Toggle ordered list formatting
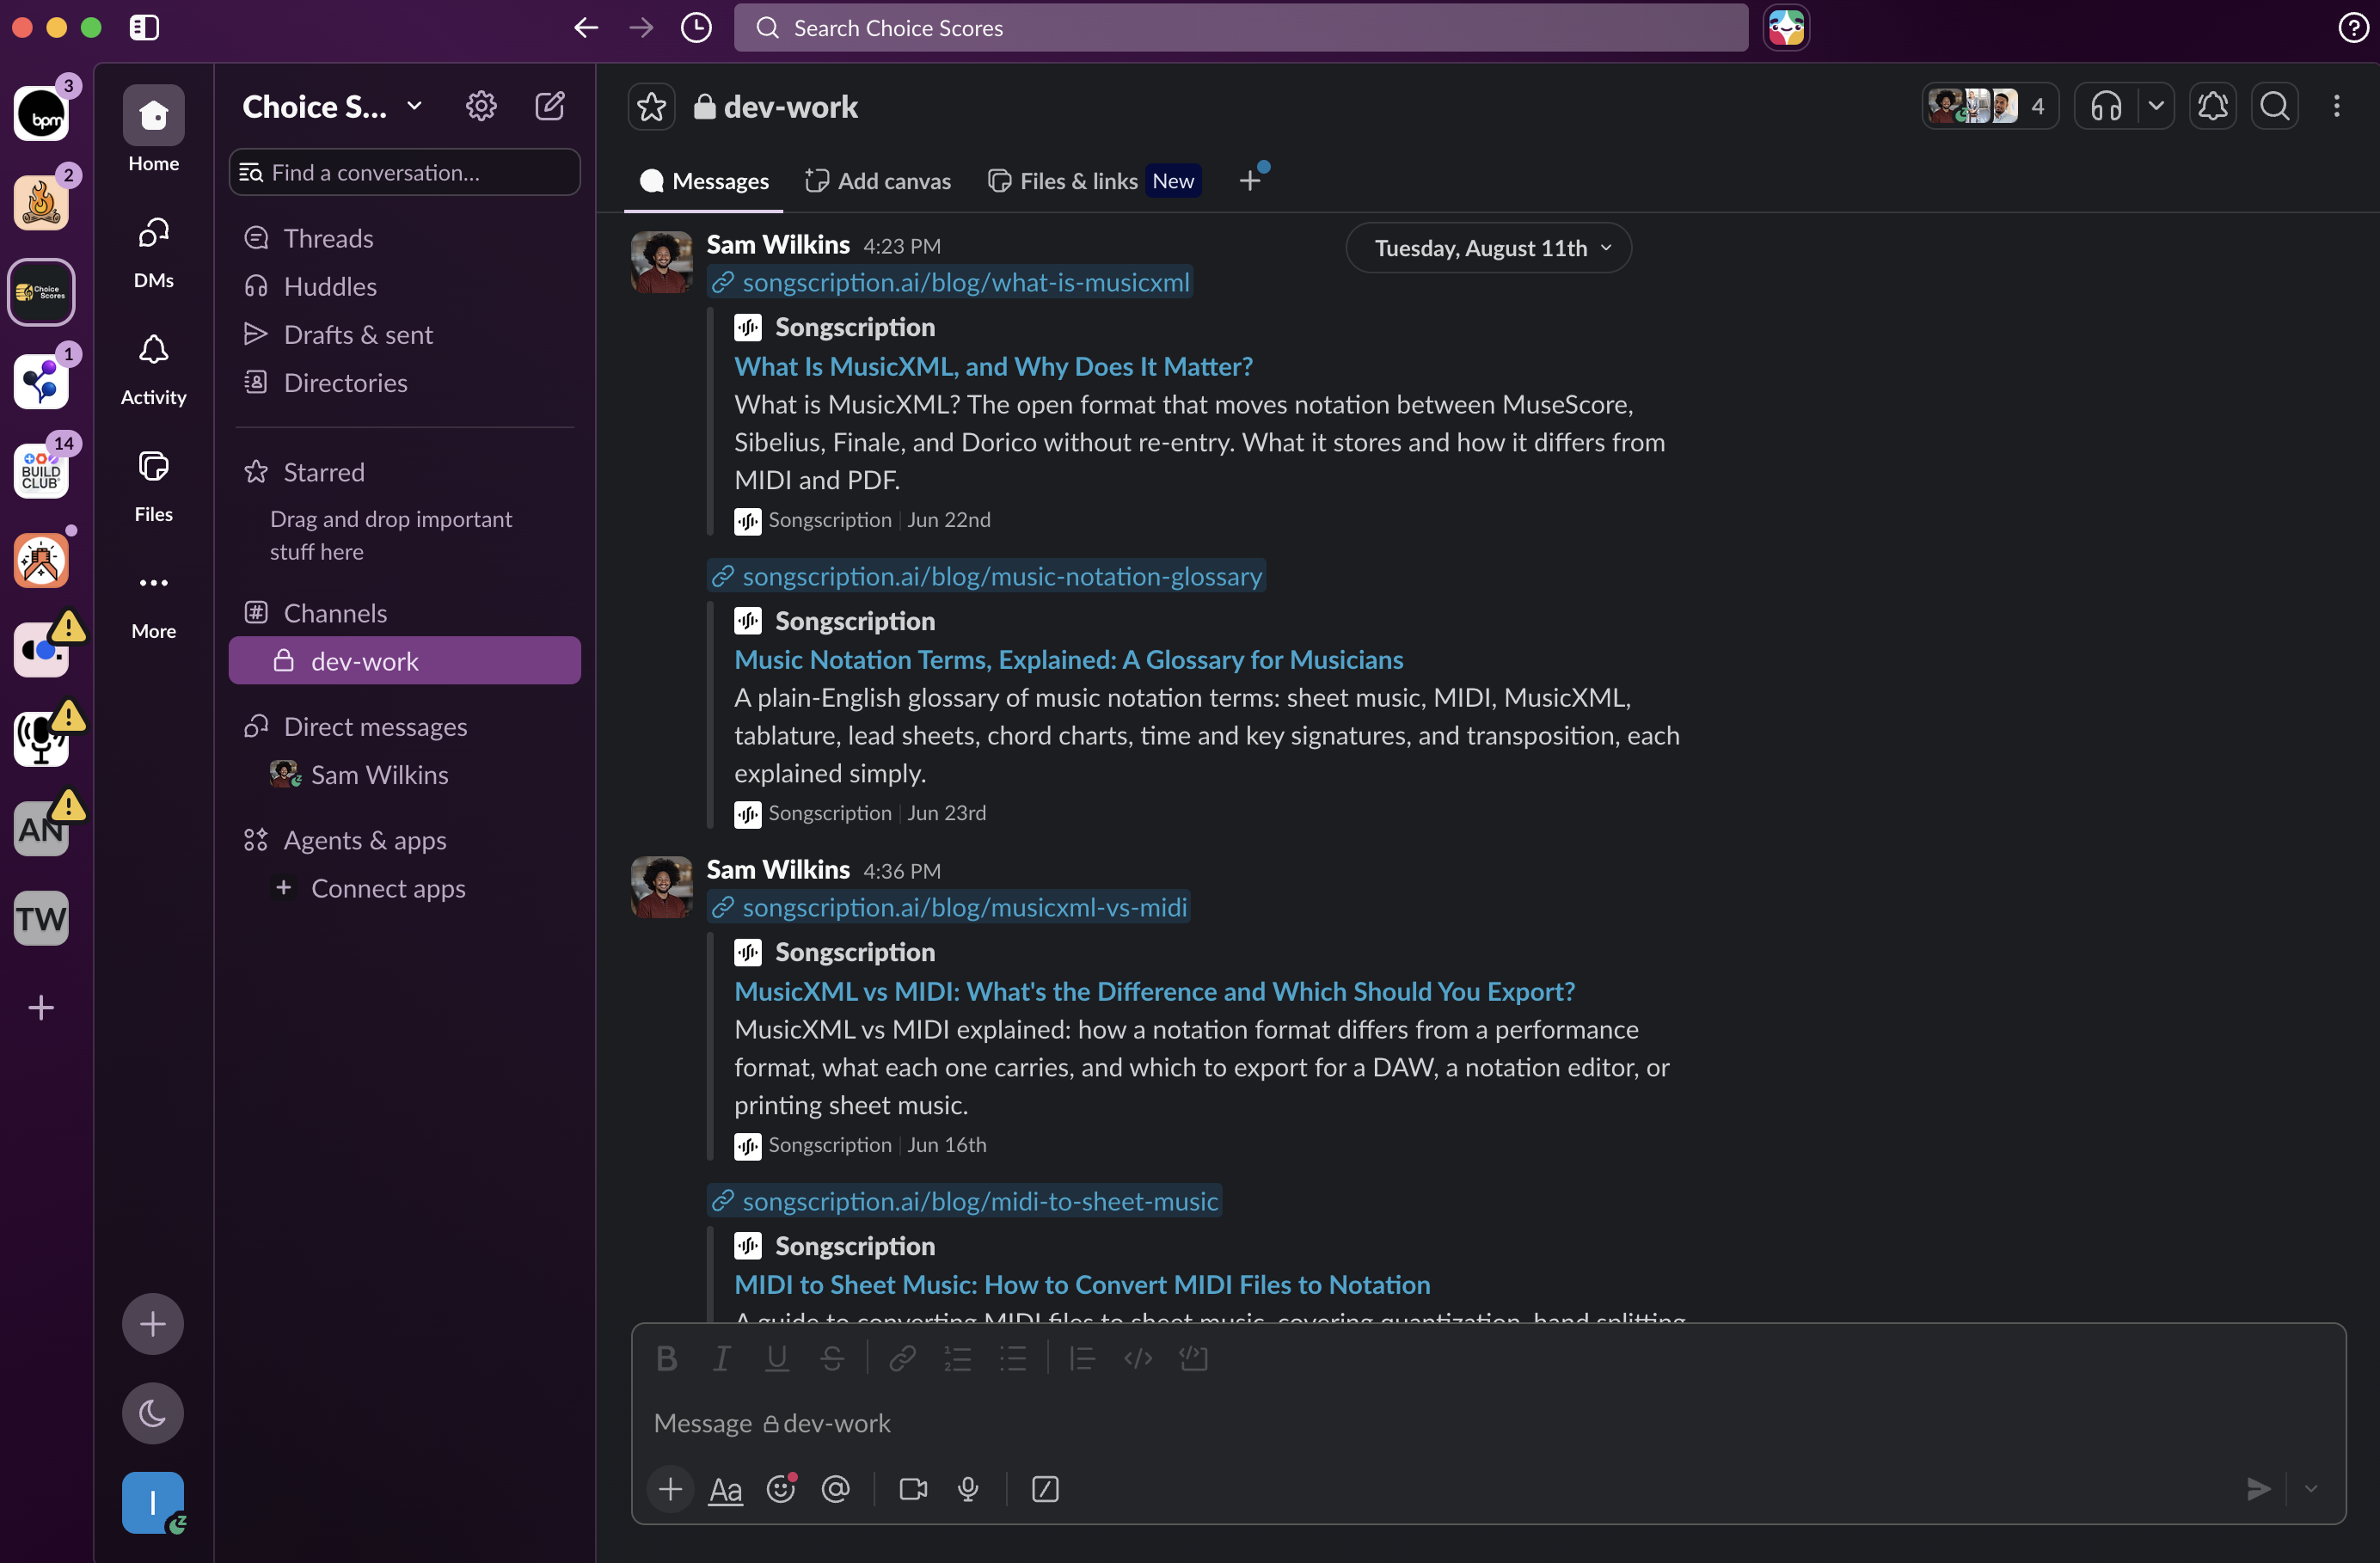The width and height of the screenshot is (2380, 1563). click(x=957, y=1359)
